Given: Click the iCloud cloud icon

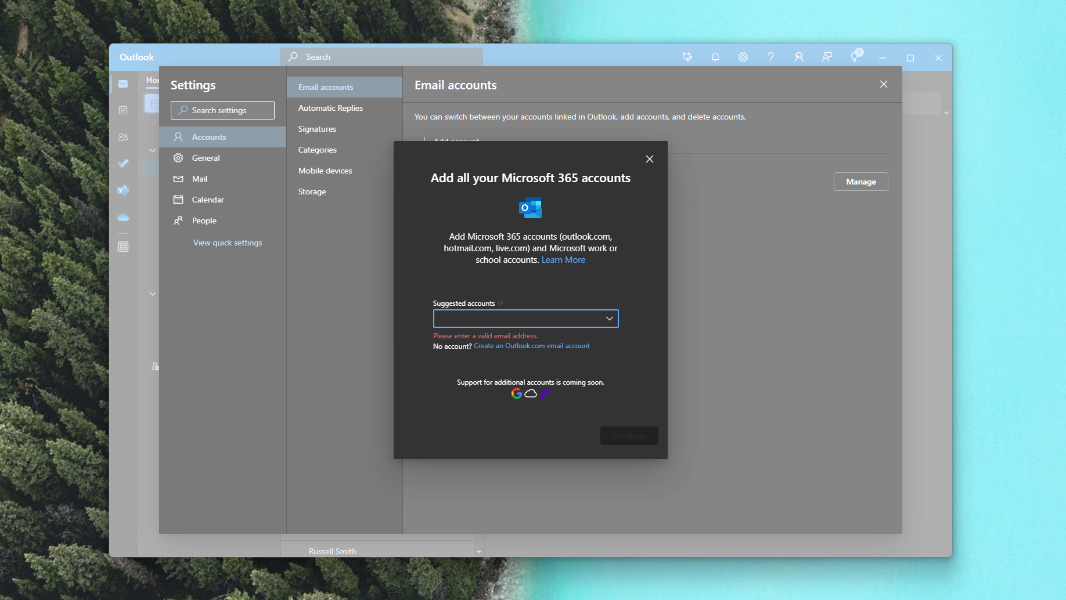Looking at the screenshot, I should click(x=531, y=394).
